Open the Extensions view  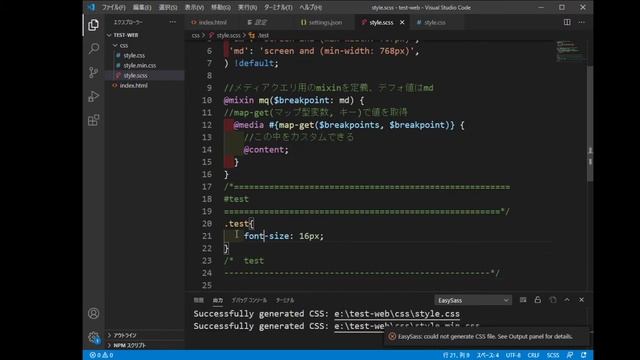pos(93,120)
